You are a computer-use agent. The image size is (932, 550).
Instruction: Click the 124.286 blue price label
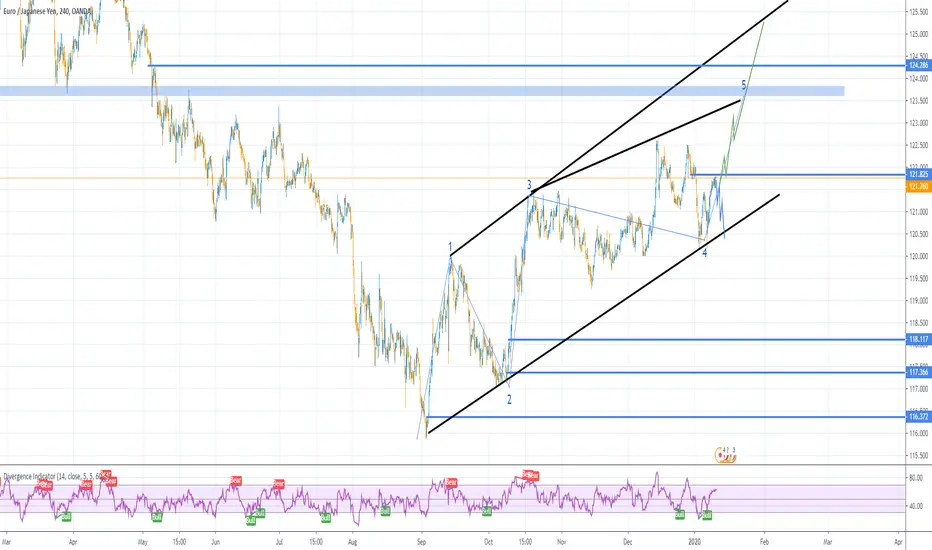pos(918,65)
